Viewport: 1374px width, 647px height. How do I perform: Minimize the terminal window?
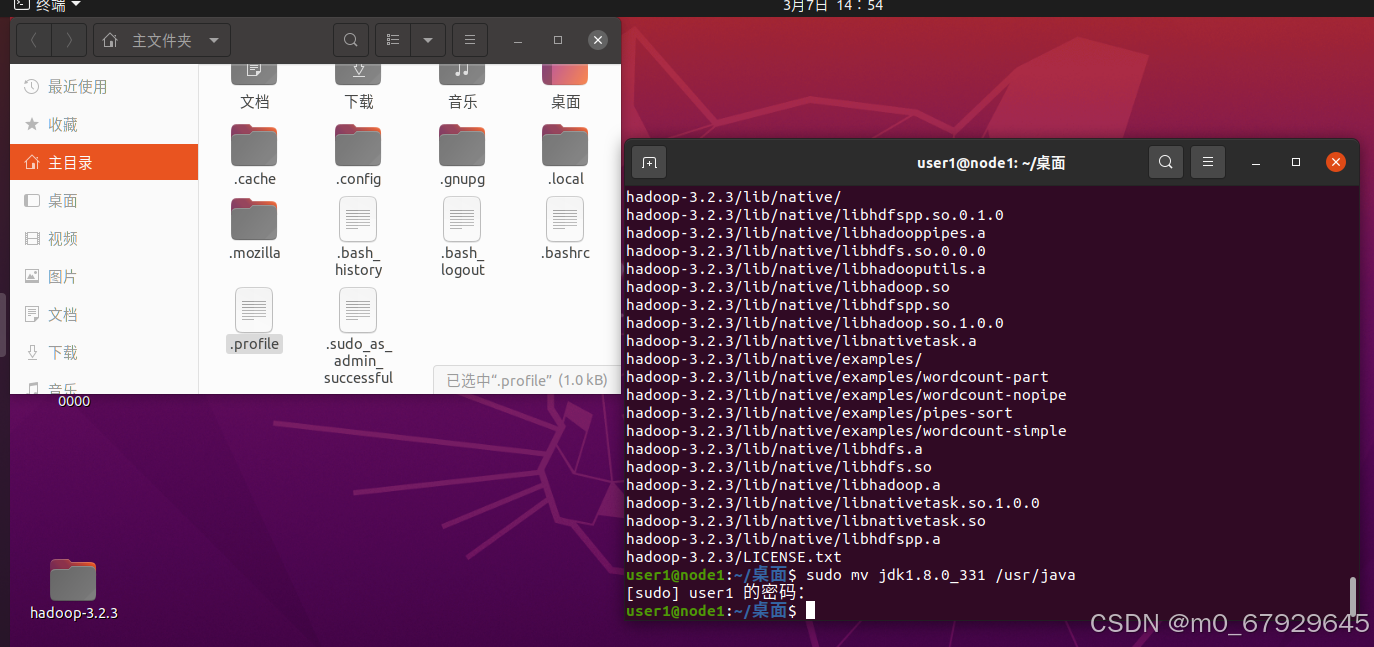coord(1256,162)
